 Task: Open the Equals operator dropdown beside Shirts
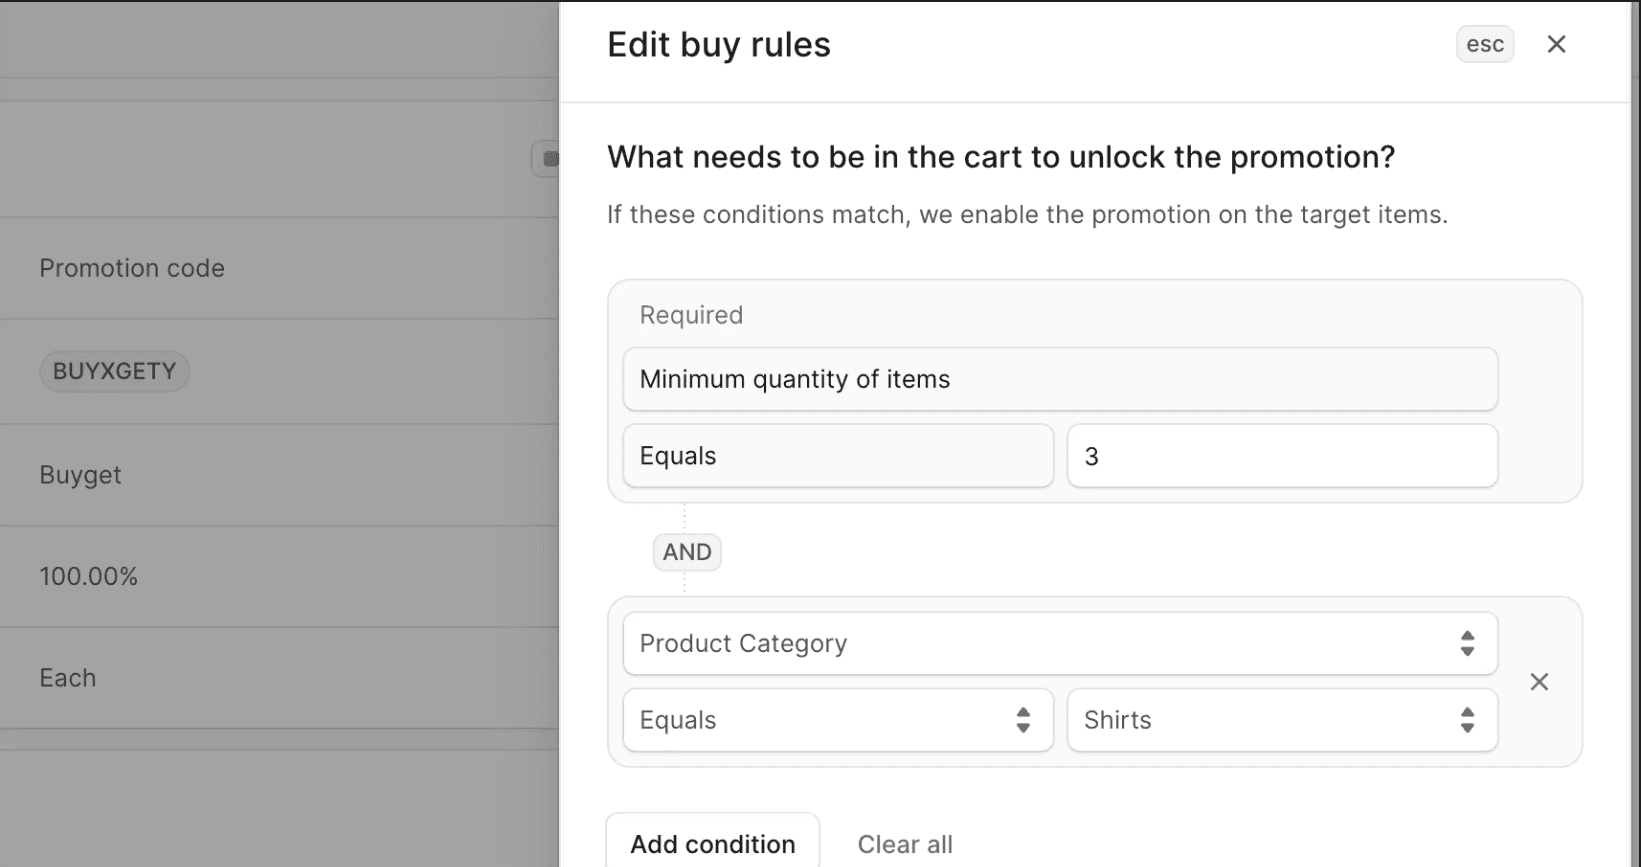pos(837,720)
